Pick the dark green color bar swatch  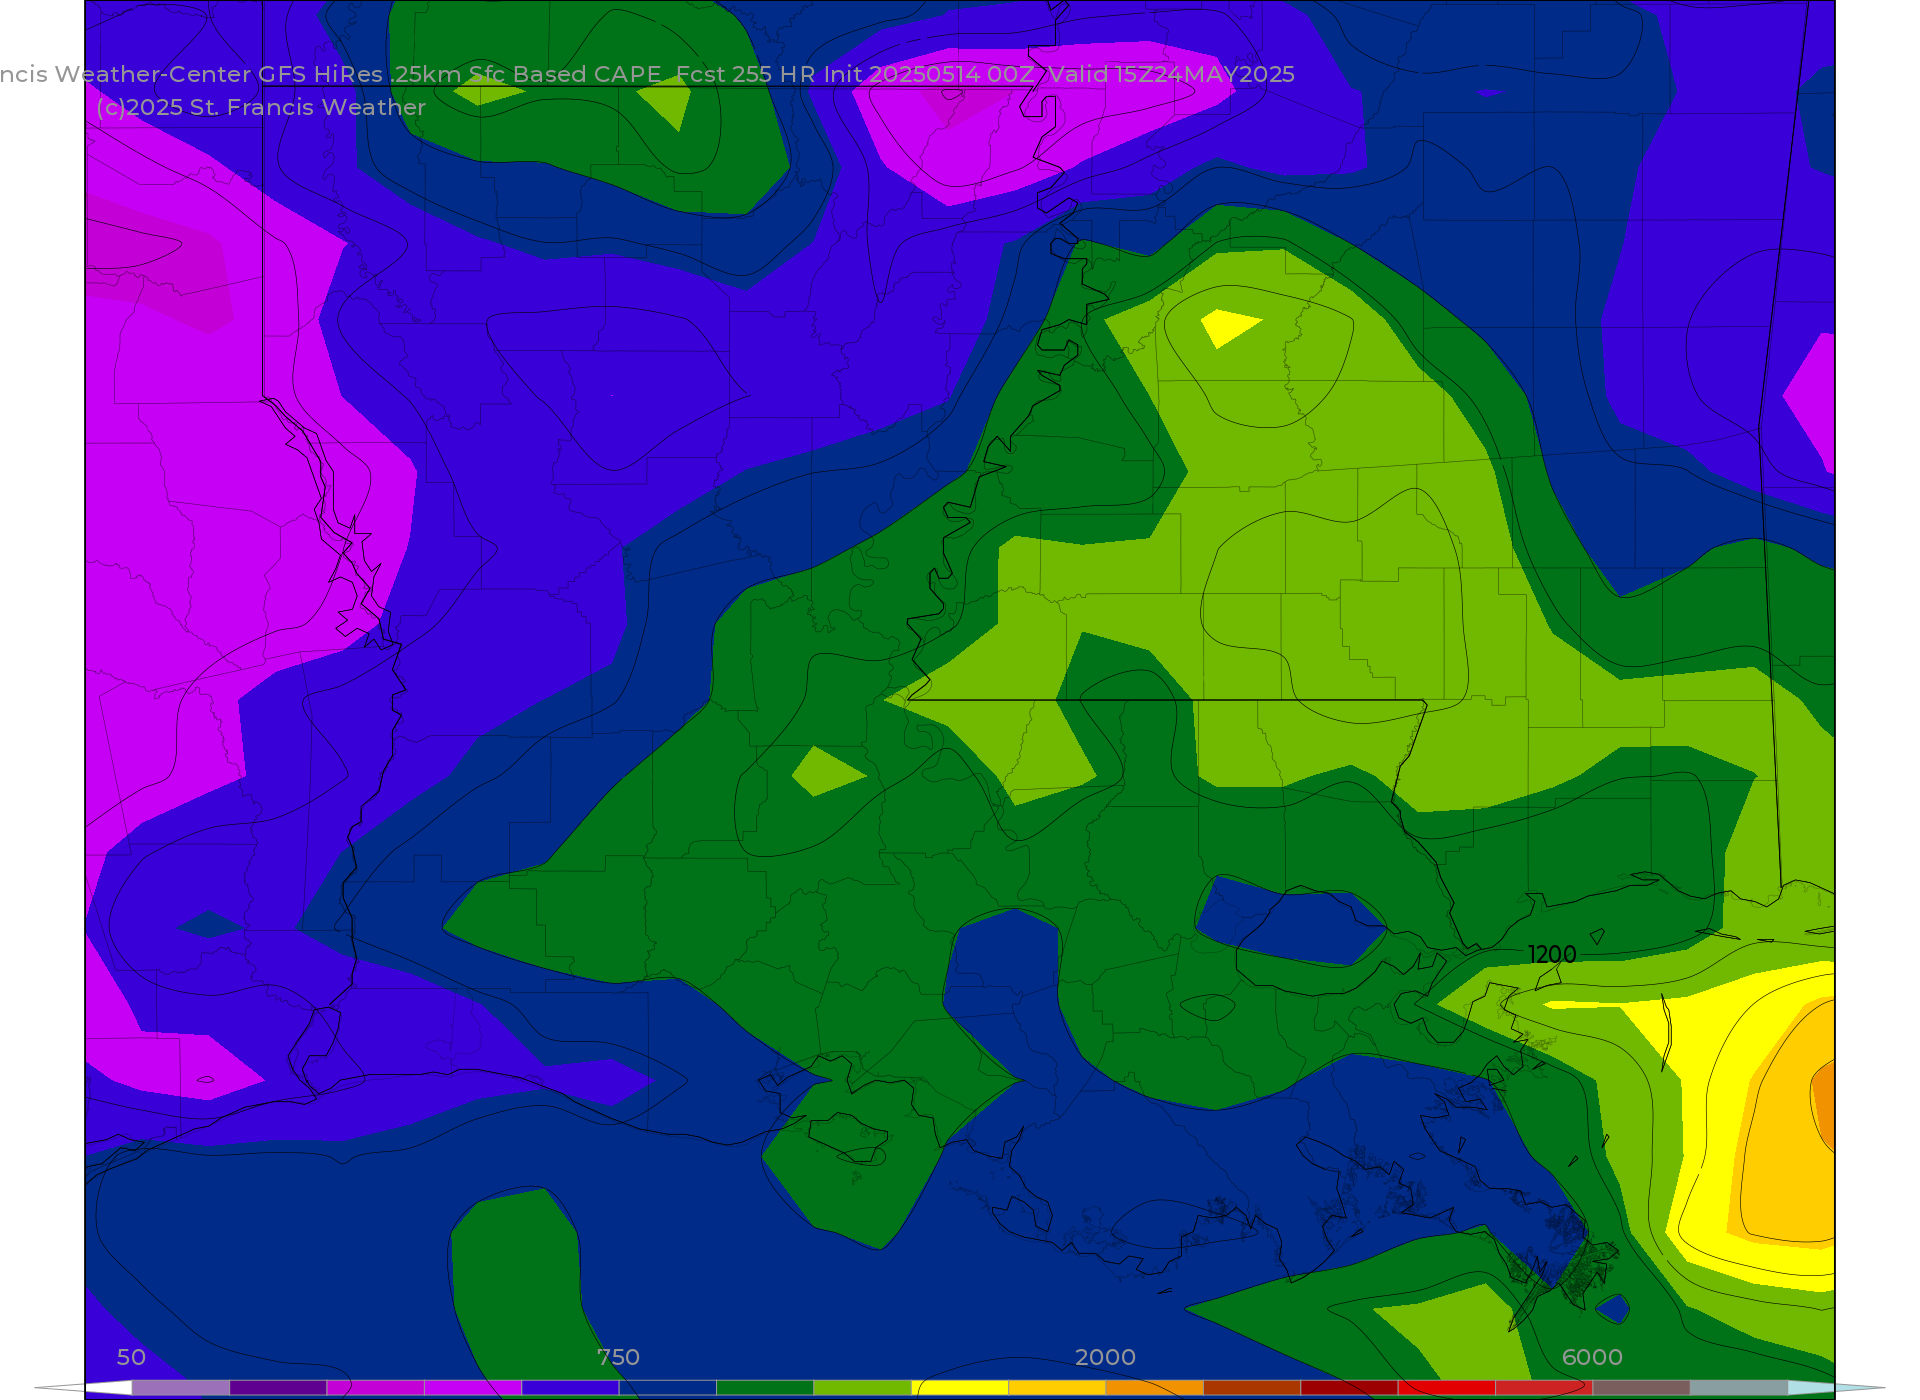765,1388
